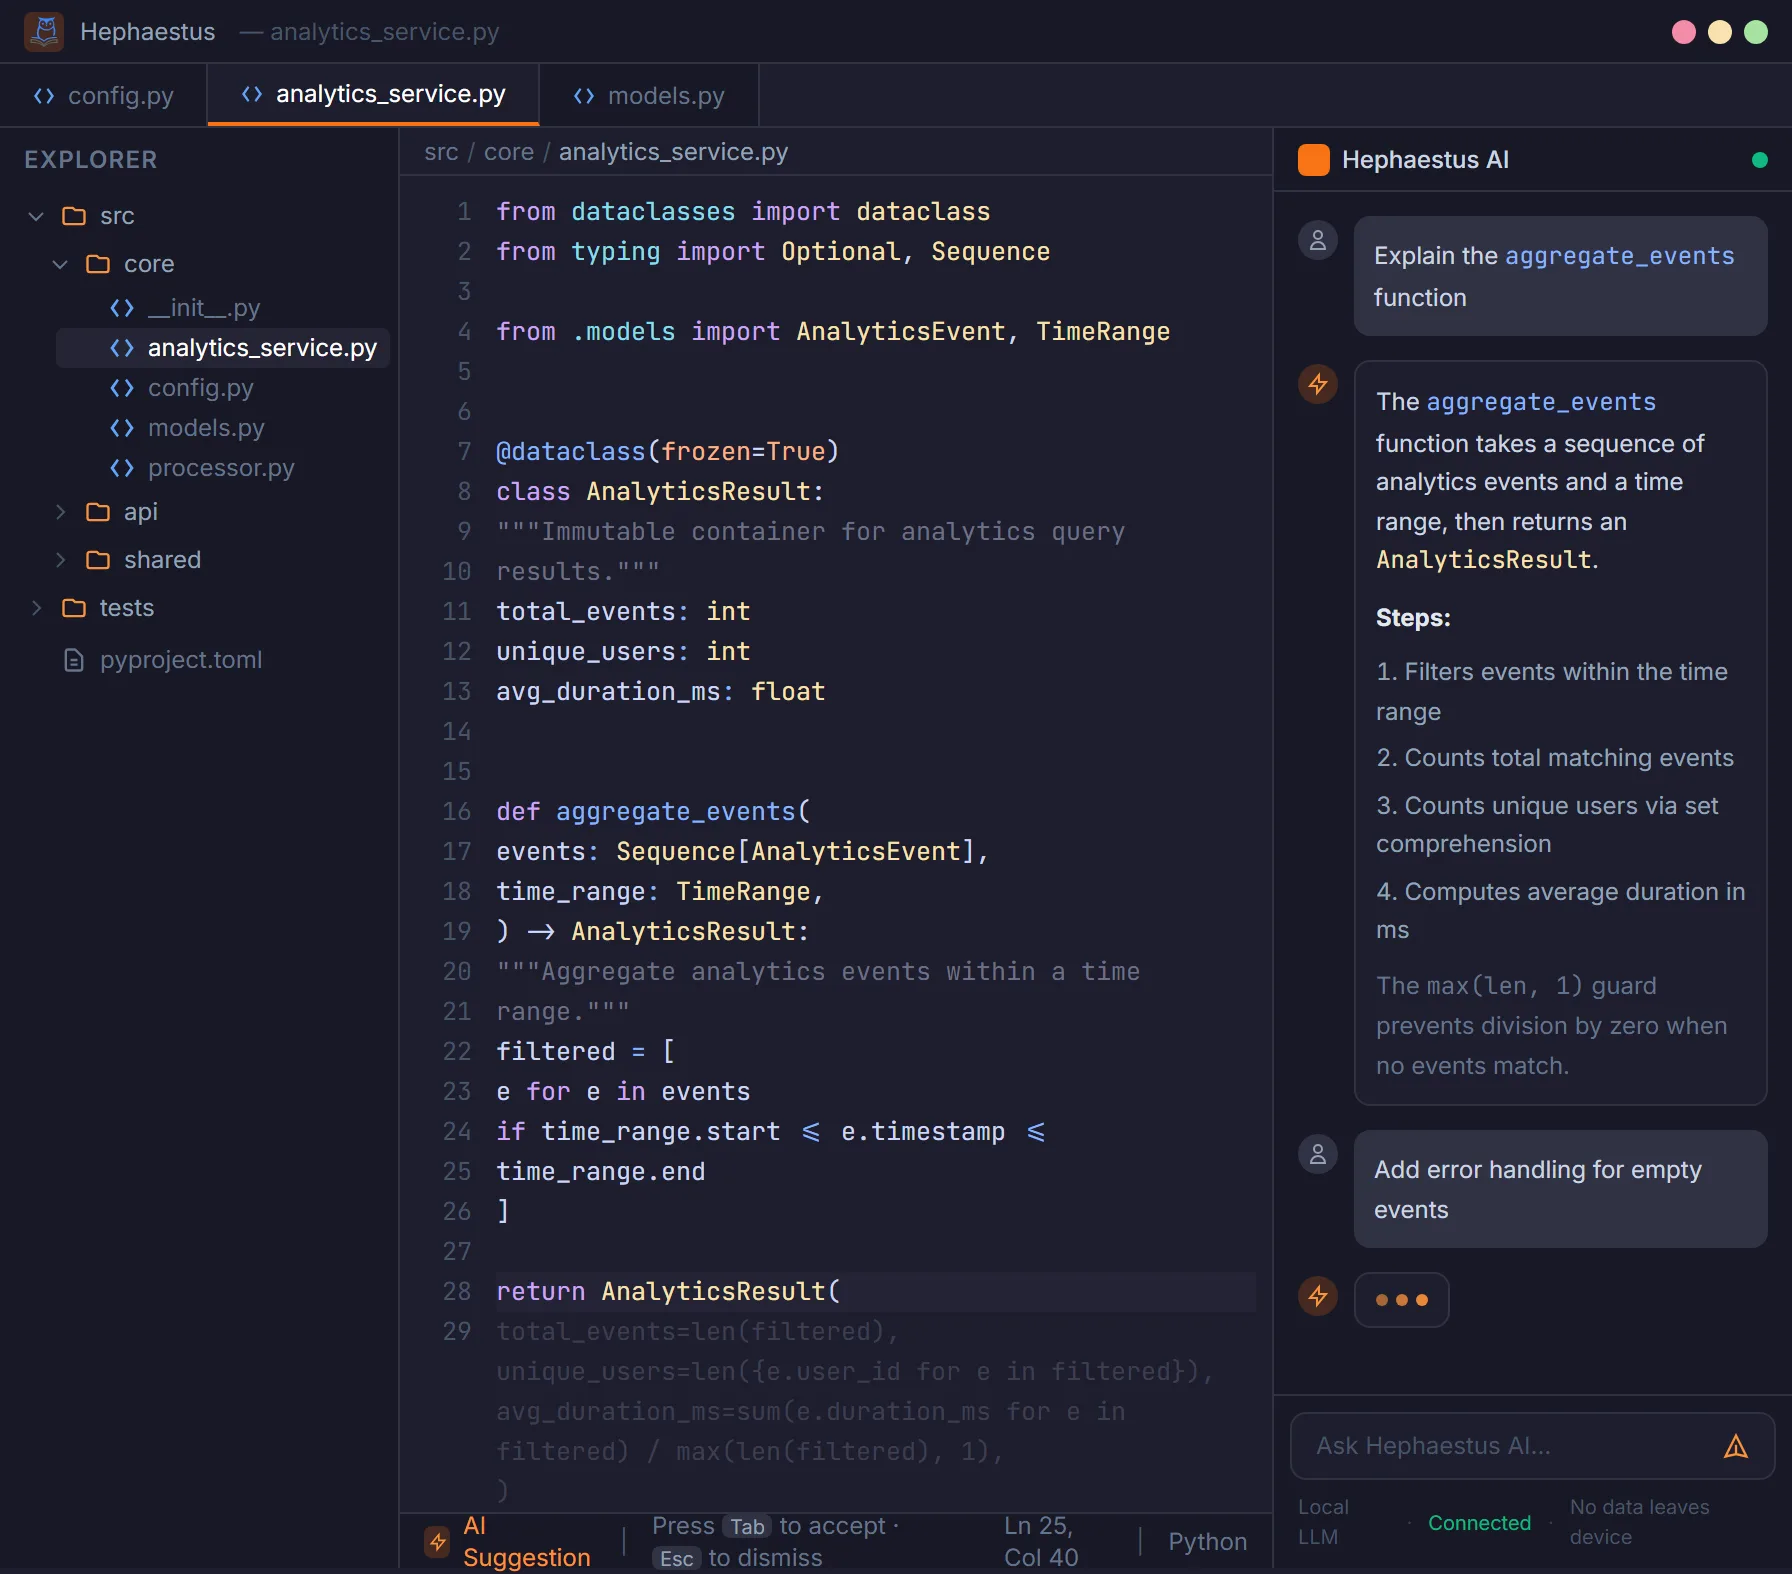Click the user avatar beside 'Explain the aggregate_events'

click(x=1318, y=240)
